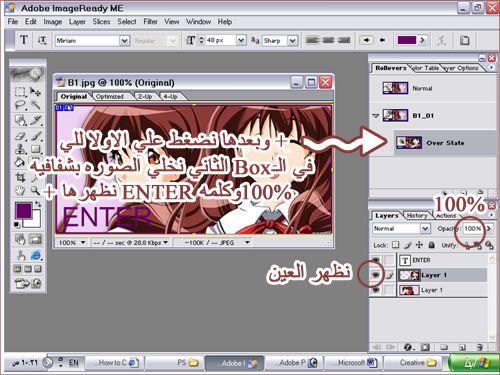The width and height of the screenshot is (500, 375).
Task: Click the layer Opacity 100% field
Action: pos(473,229)
